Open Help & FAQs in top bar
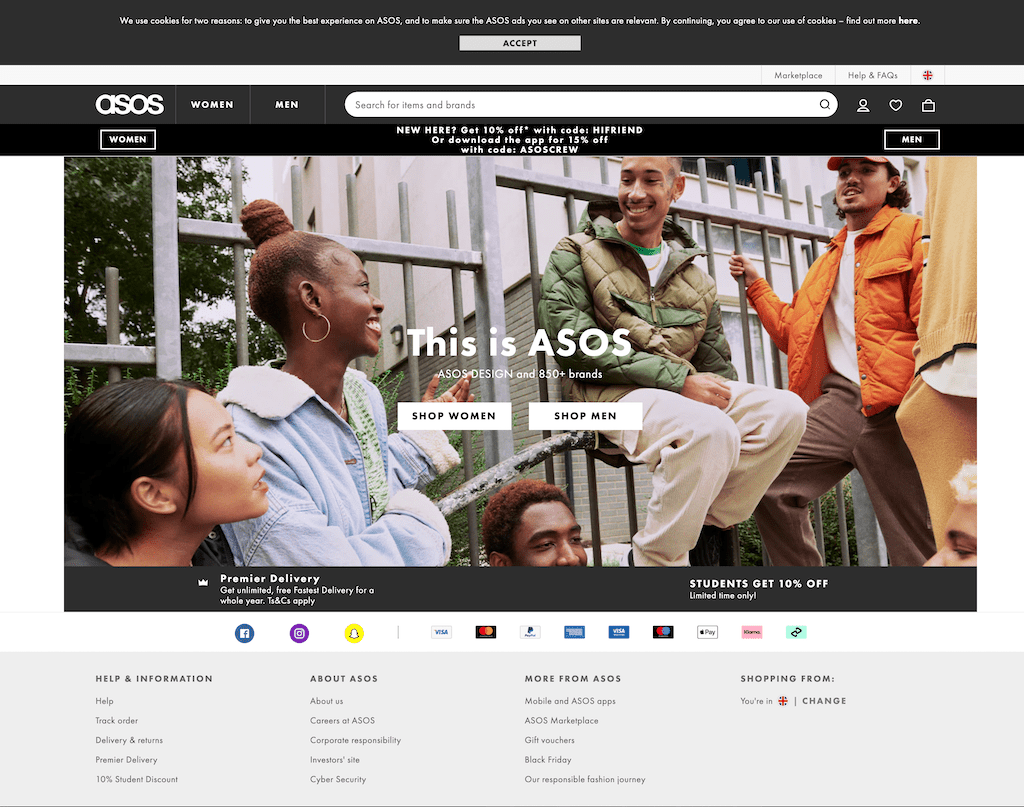Viewport: 1024px width, 807px height. pos(872,75)
